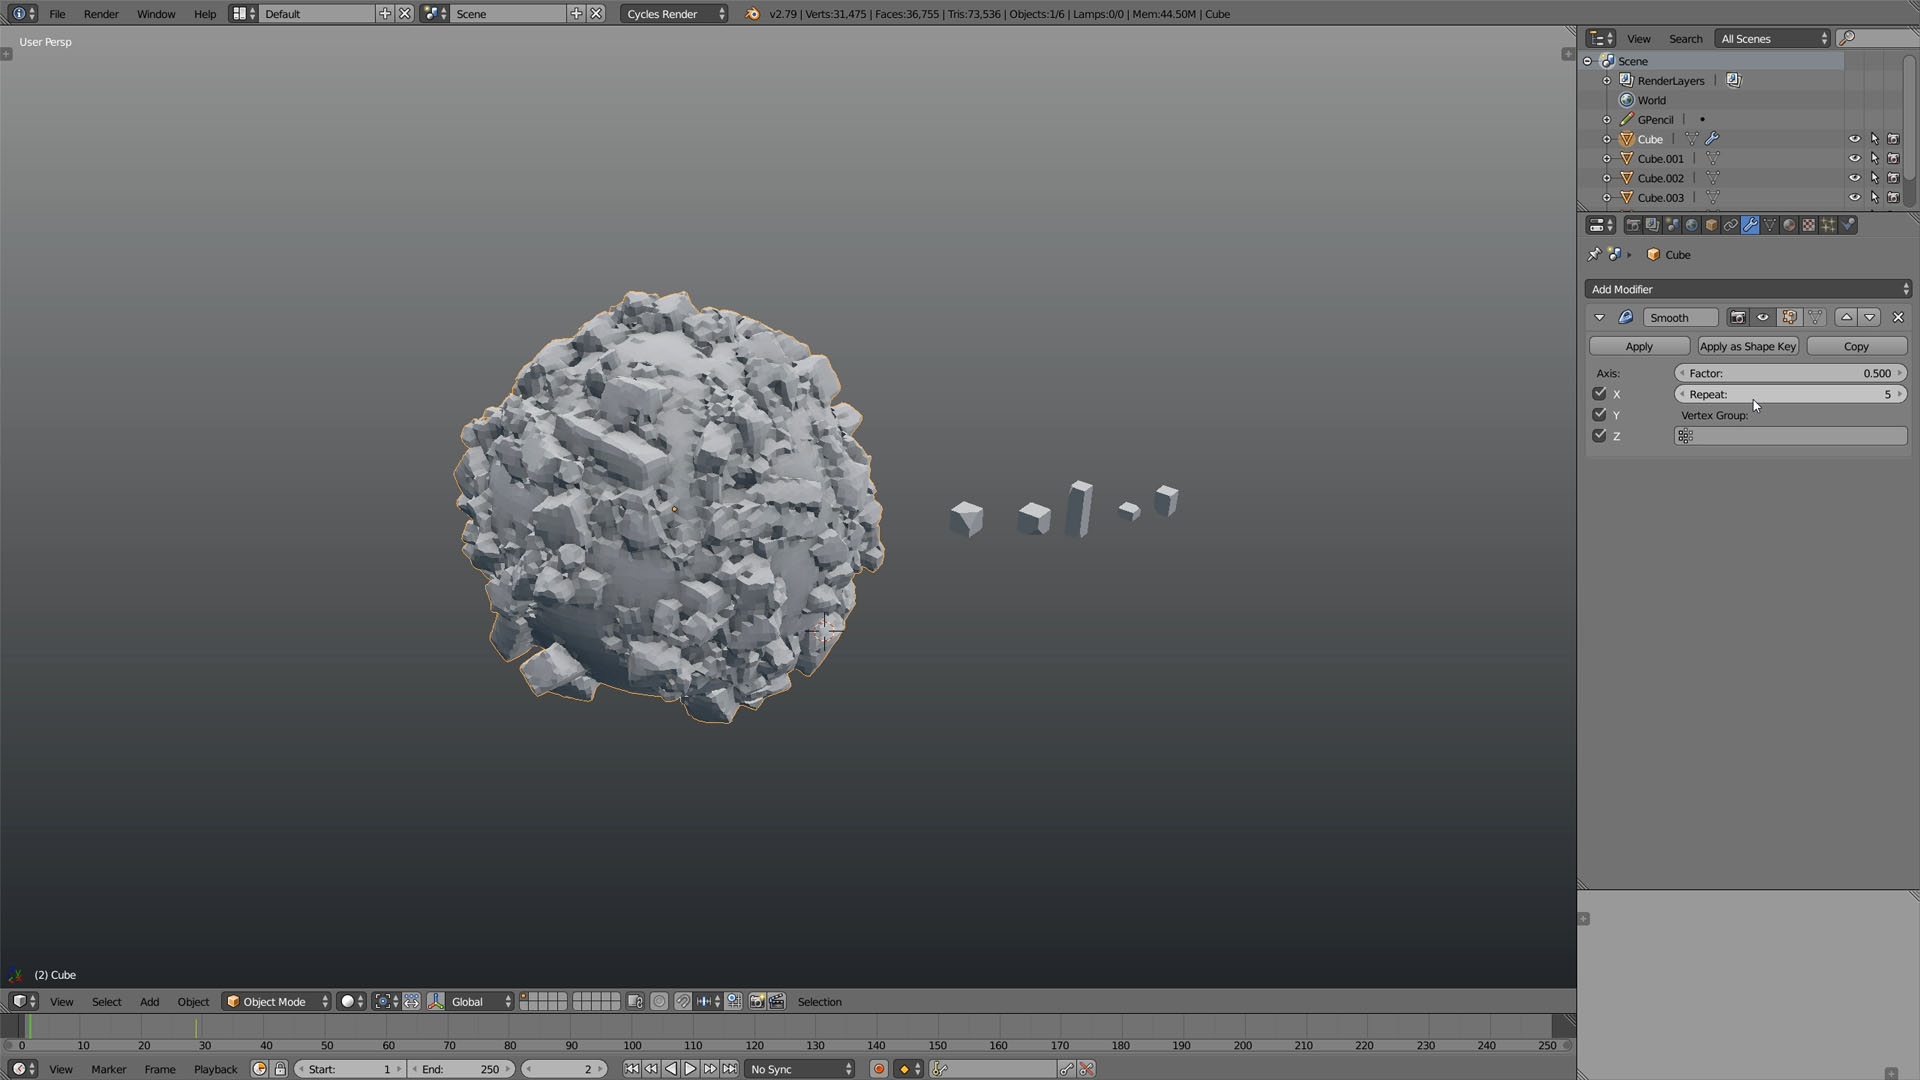
Task: Click the Apply button for Smooth modifier
Action: tap(1639, 346)
